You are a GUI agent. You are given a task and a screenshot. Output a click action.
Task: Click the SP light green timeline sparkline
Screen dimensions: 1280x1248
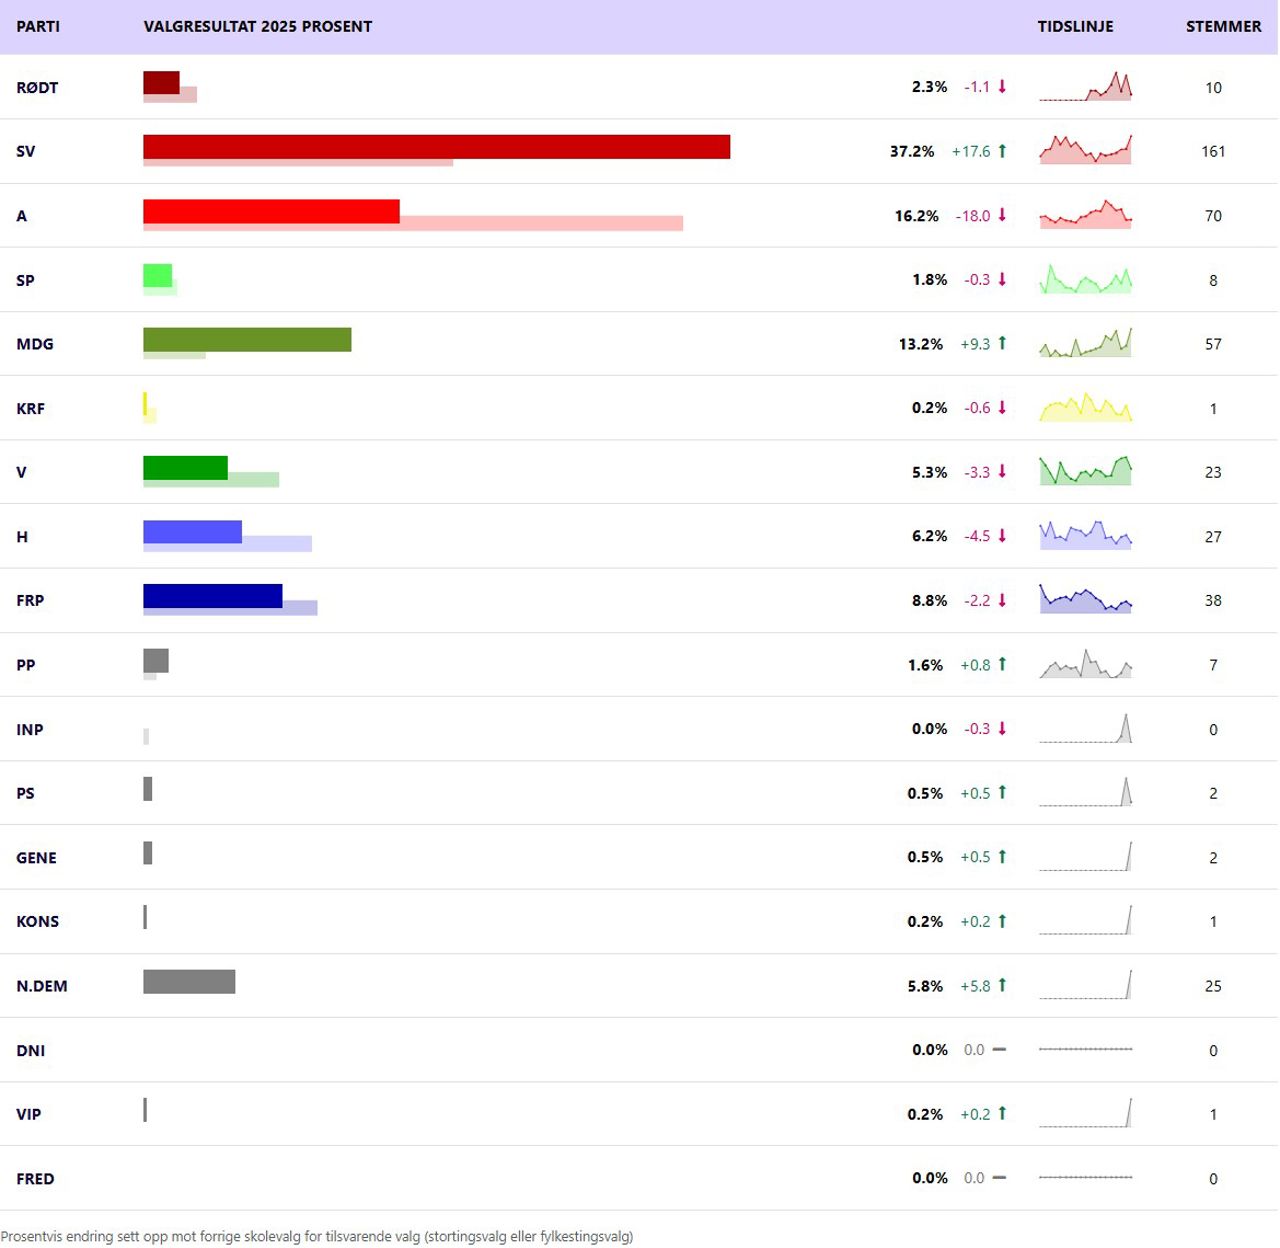point(1086,279)
